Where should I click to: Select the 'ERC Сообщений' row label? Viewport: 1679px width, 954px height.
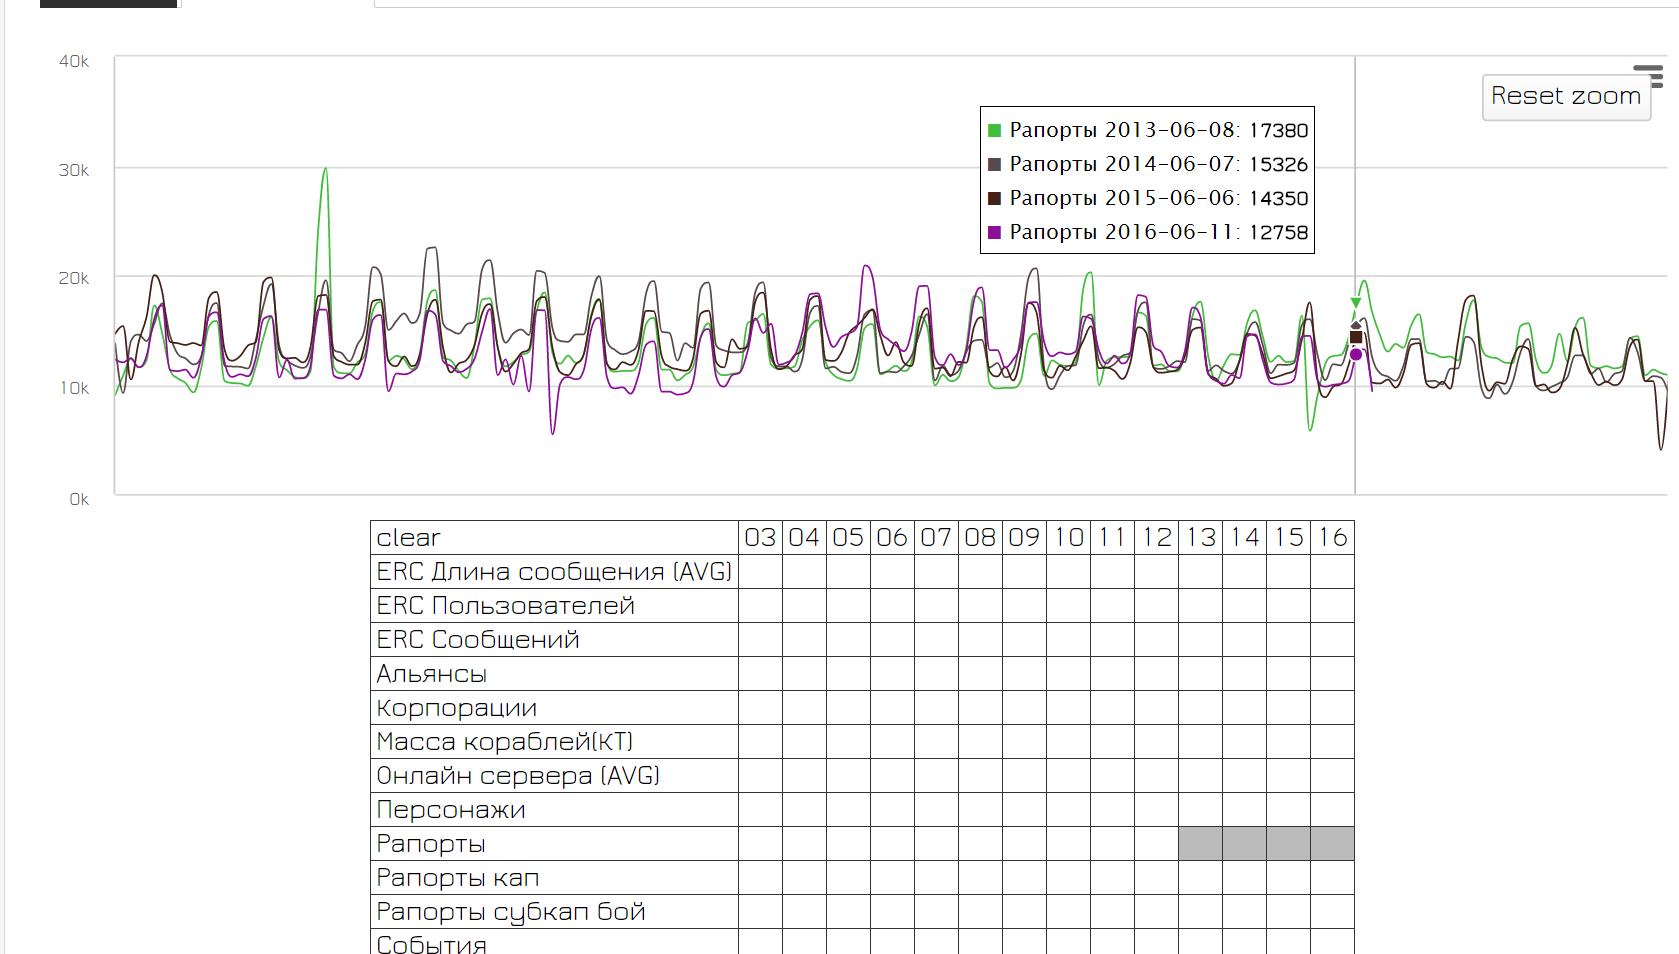[554, 640]
